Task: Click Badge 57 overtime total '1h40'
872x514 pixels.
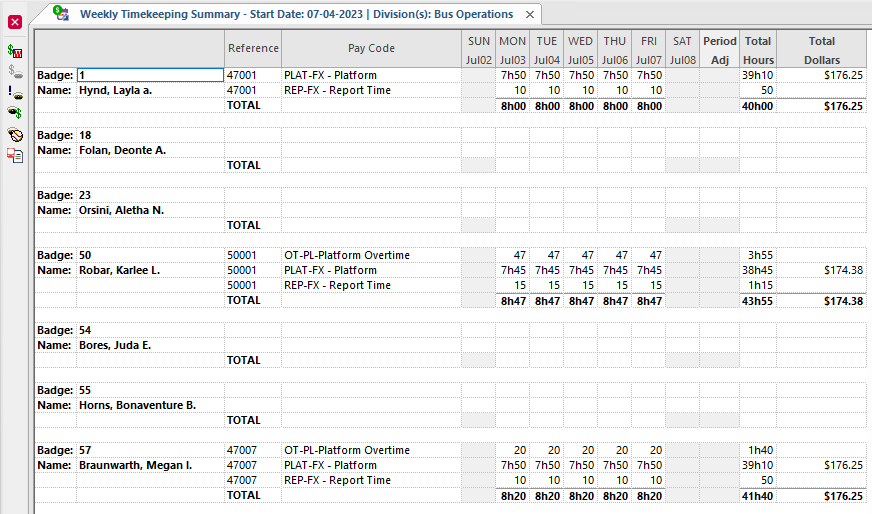Action: [x=760, y=451]
